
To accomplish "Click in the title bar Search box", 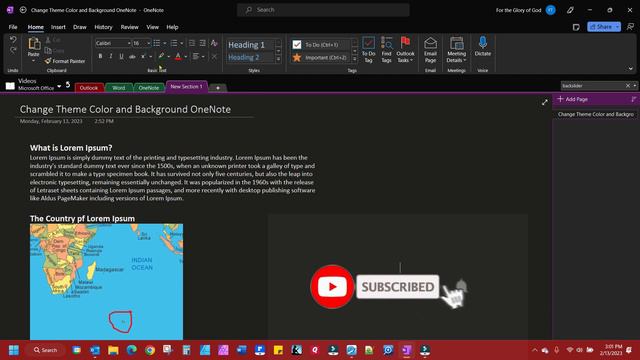I will (x=323, y=10).
